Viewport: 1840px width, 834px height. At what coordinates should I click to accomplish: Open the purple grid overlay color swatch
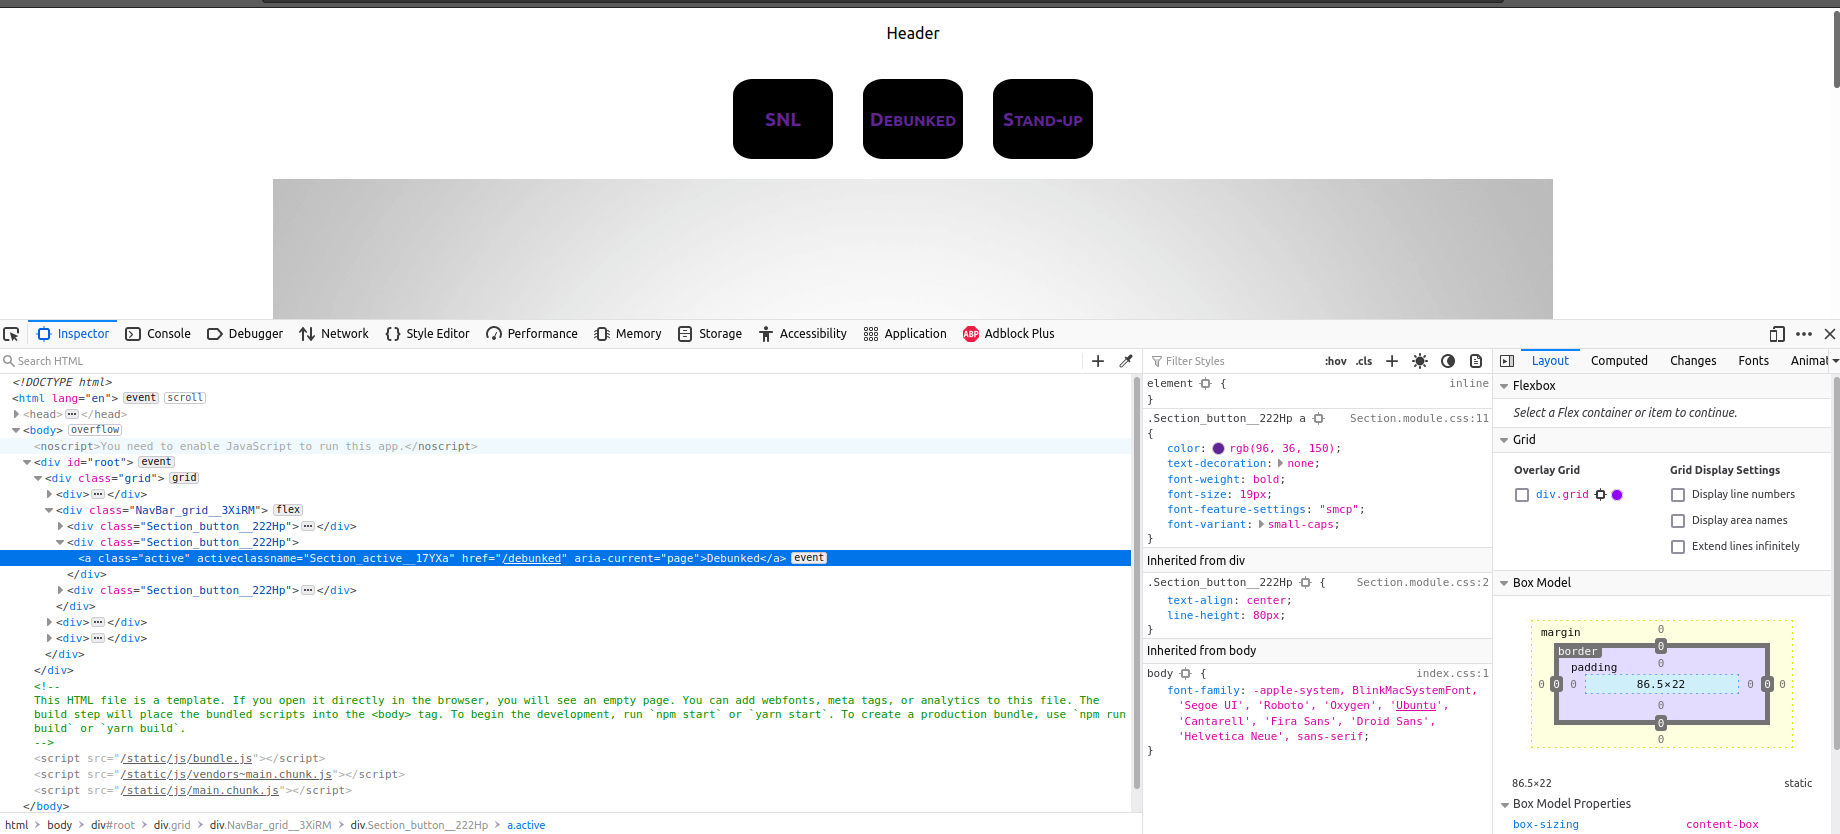(1617, 495)
